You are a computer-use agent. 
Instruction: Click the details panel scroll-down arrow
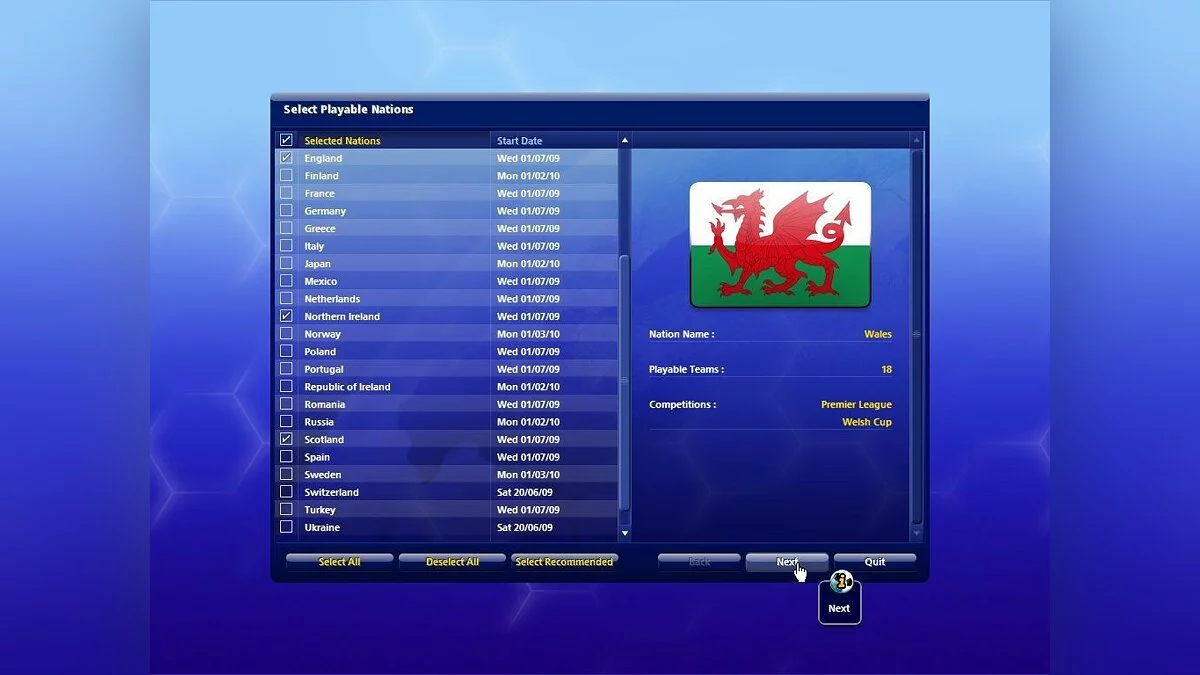(x=915, y=534)
